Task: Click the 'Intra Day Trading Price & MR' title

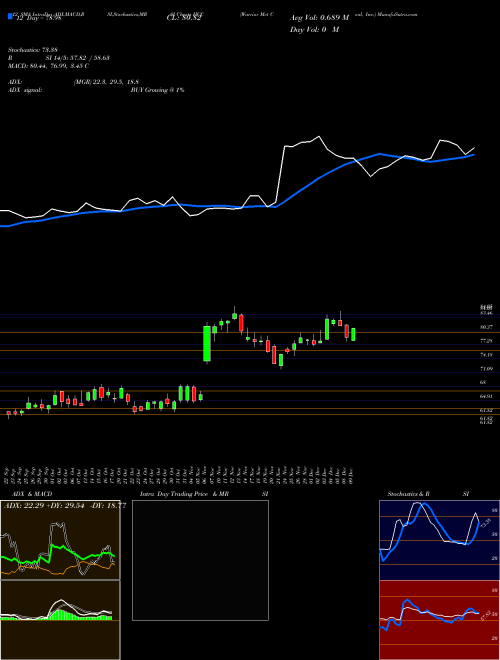Action: [184, 494]
